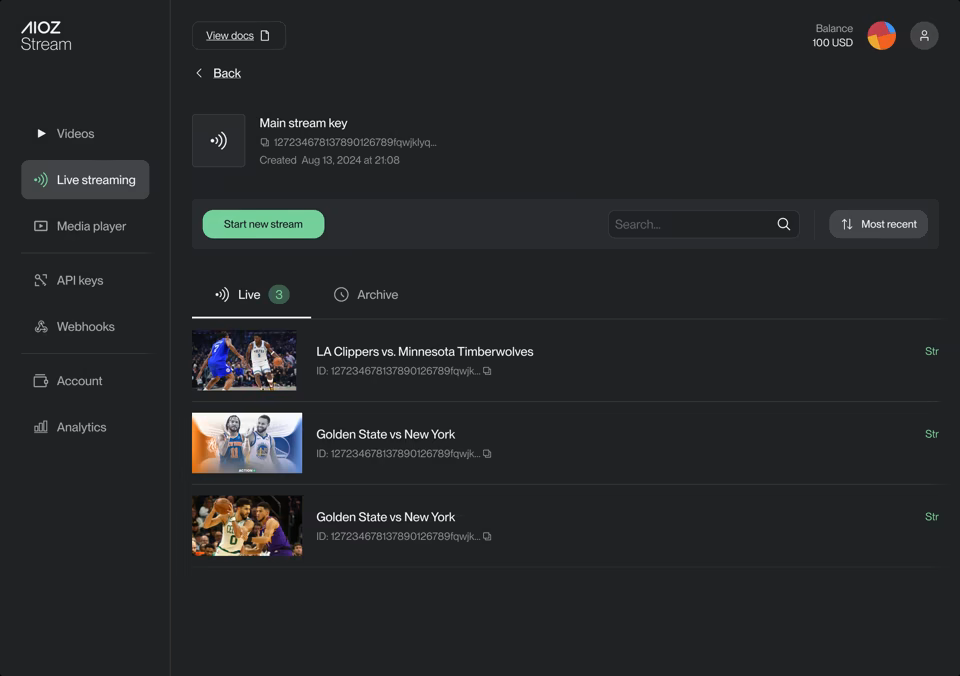Go to API keys page

coord(84,280)
